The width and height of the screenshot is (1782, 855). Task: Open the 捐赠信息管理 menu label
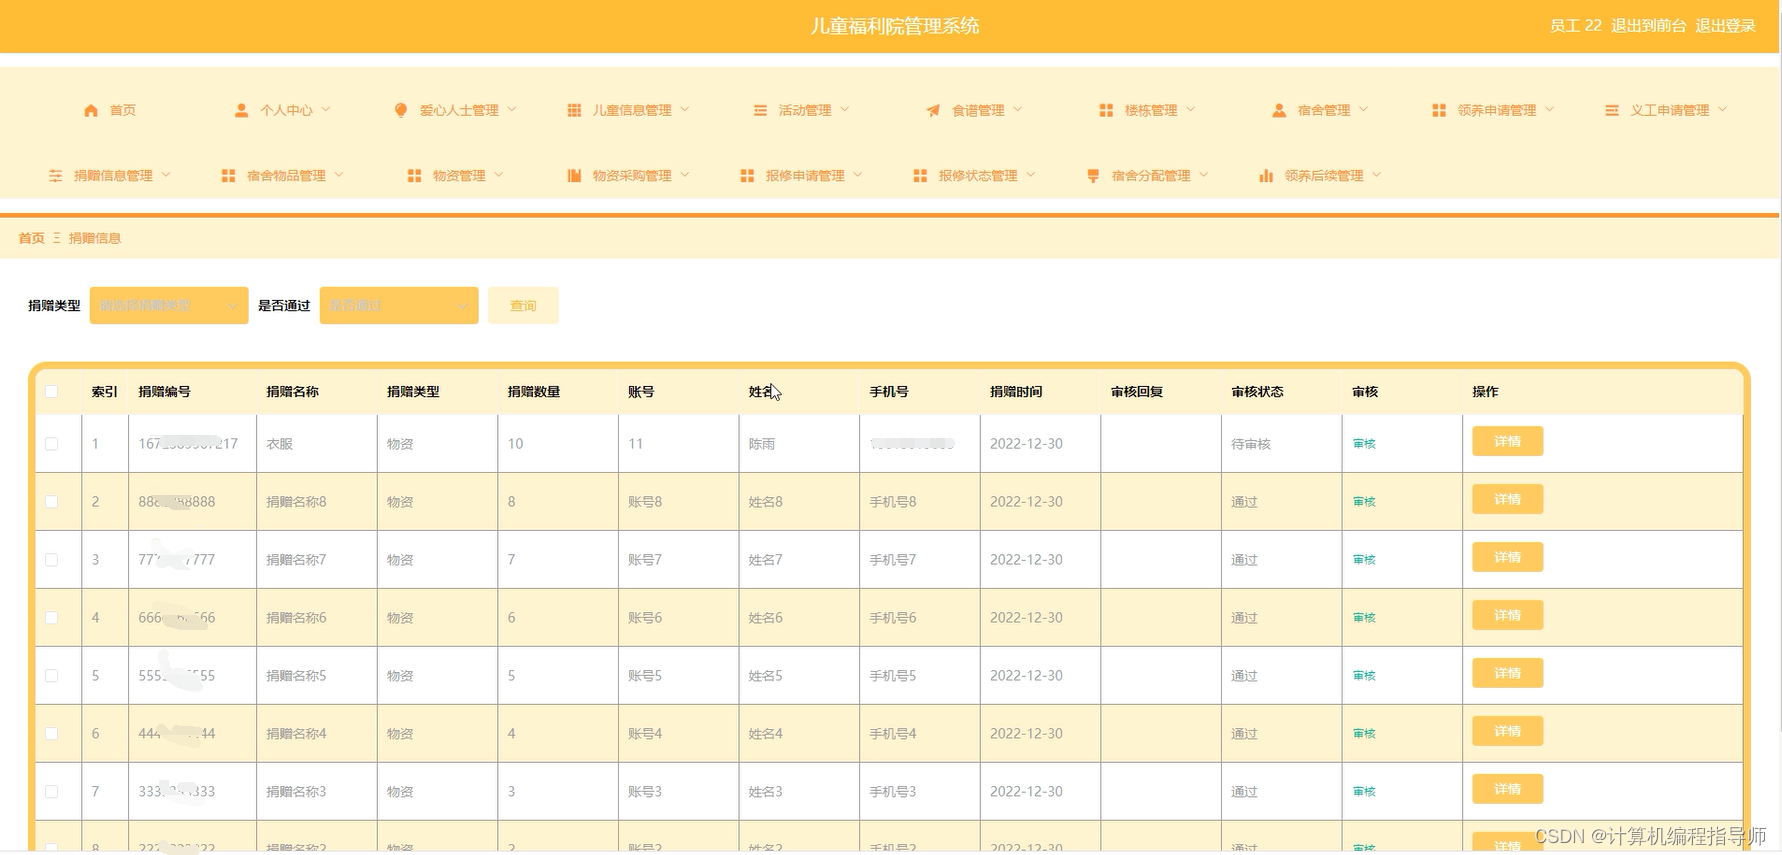[113, 175]
